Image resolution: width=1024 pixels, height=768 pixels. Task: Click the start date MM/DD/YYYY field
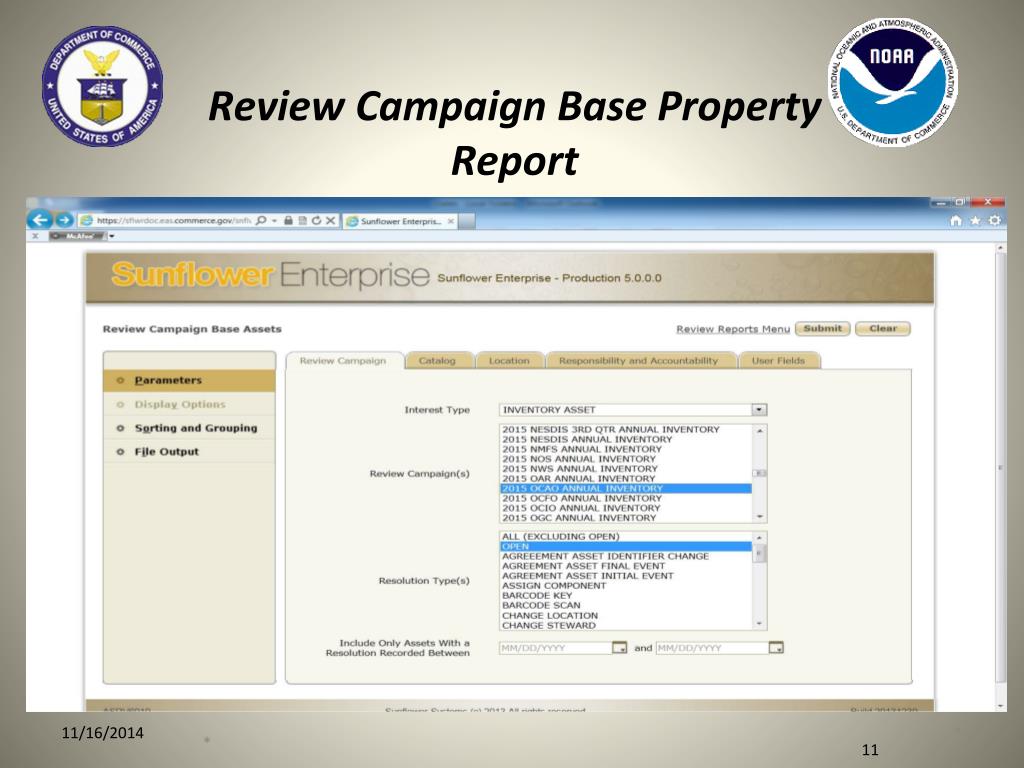pyautogui.click(x=555, y=648)
